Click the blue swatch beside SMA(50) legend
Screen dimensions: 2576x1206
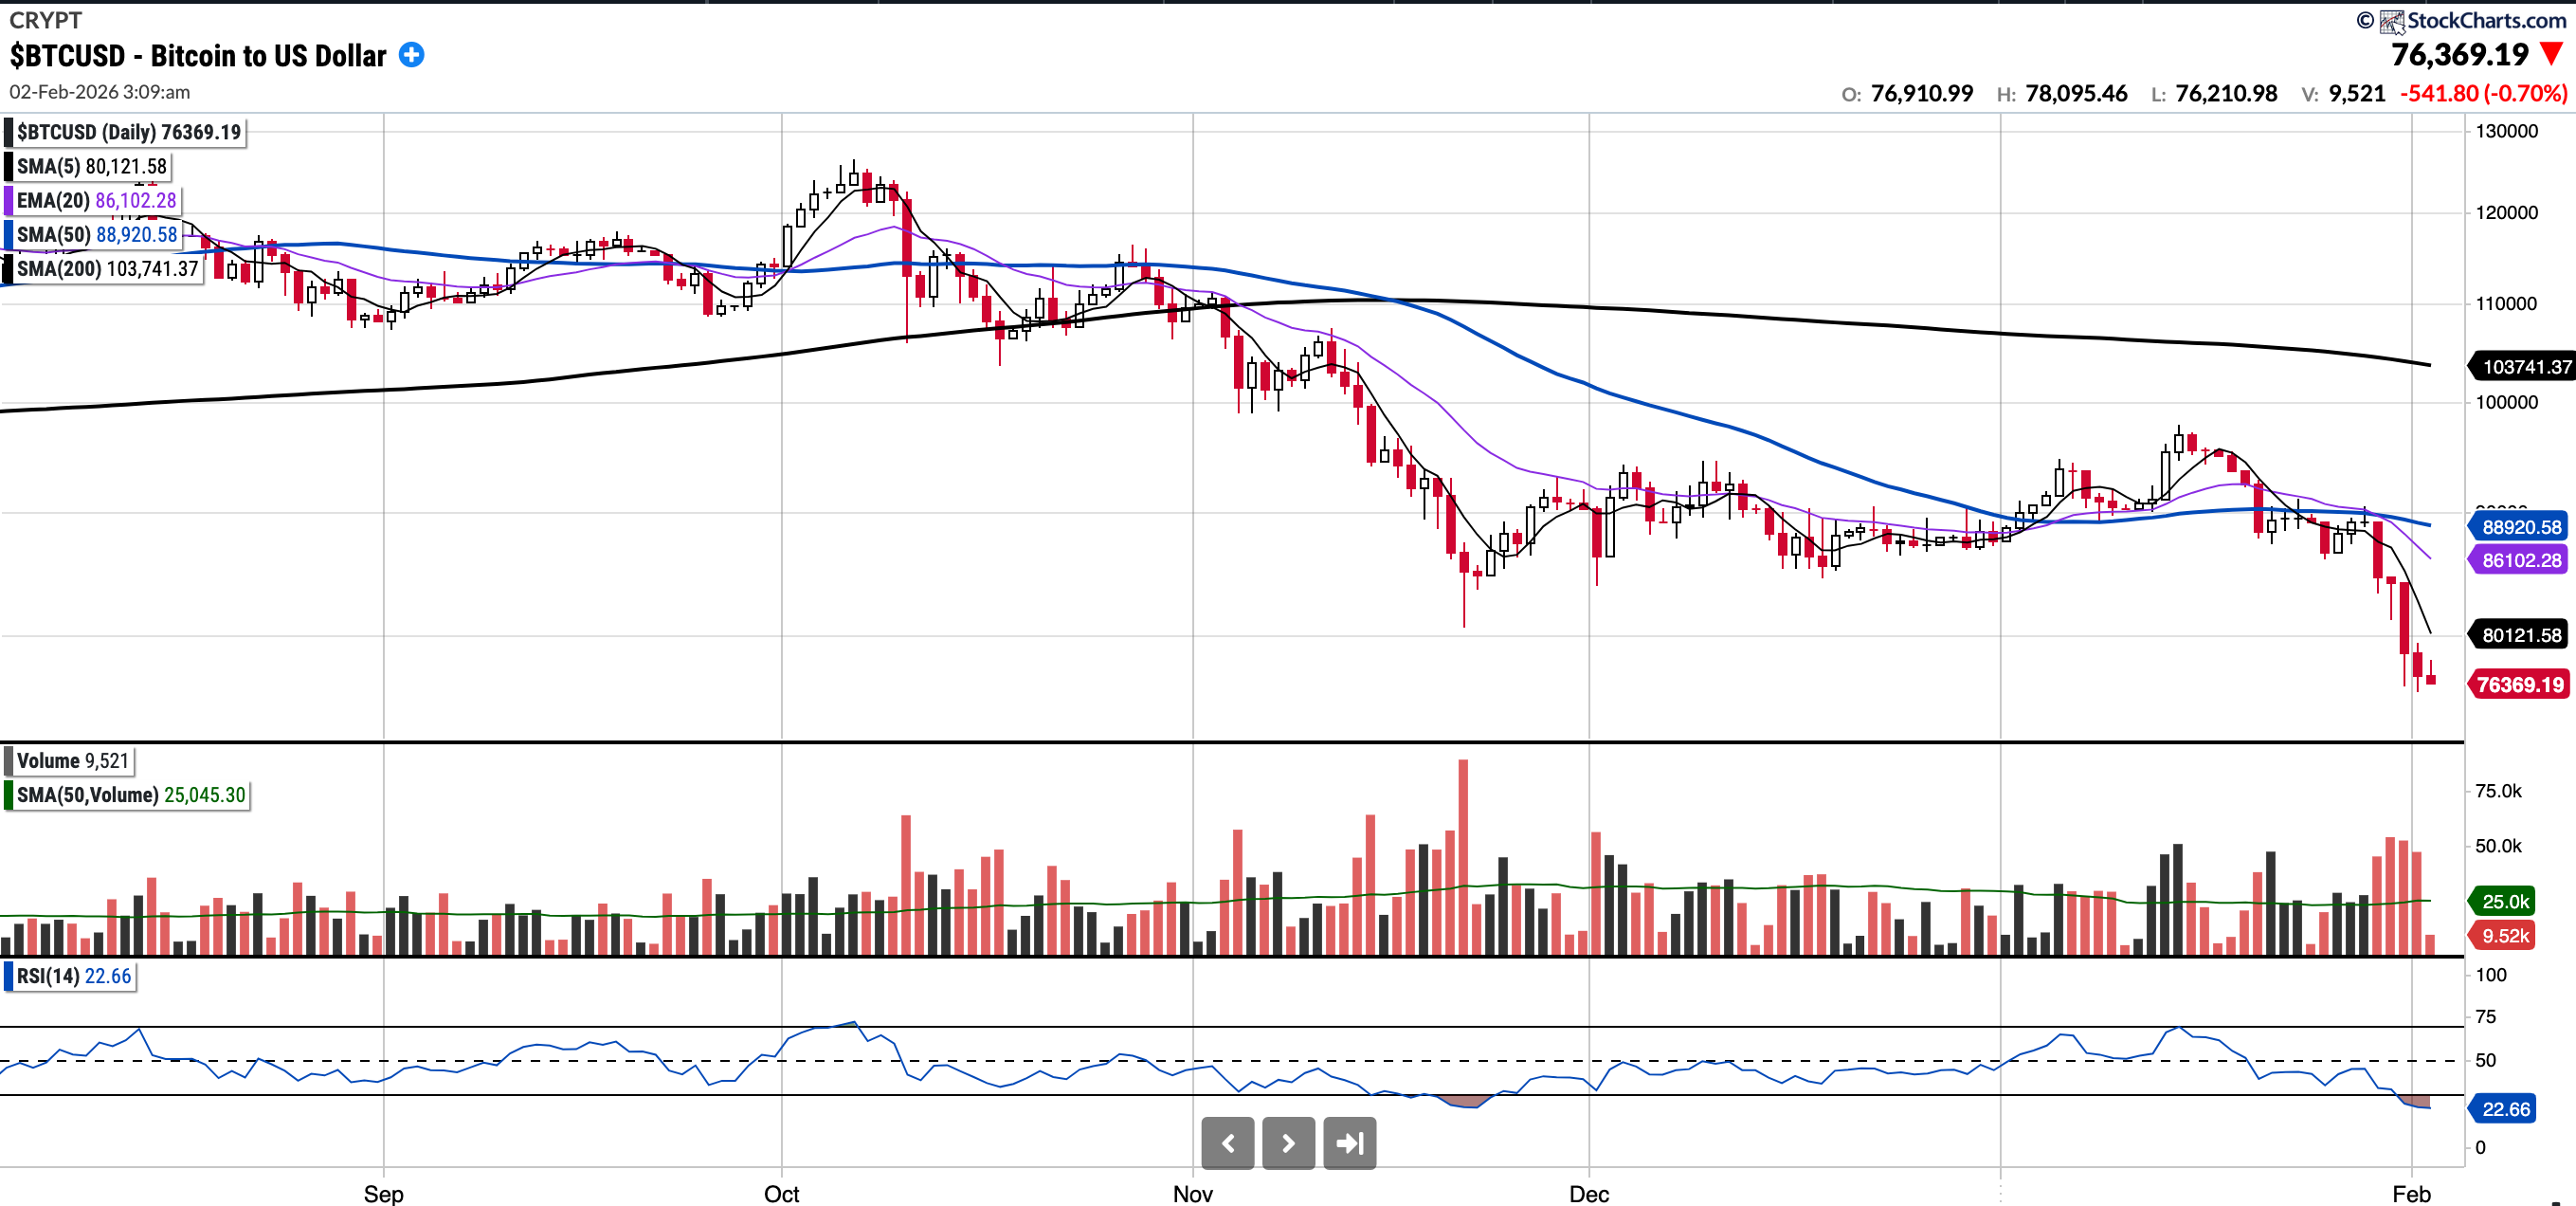point(8,234)
